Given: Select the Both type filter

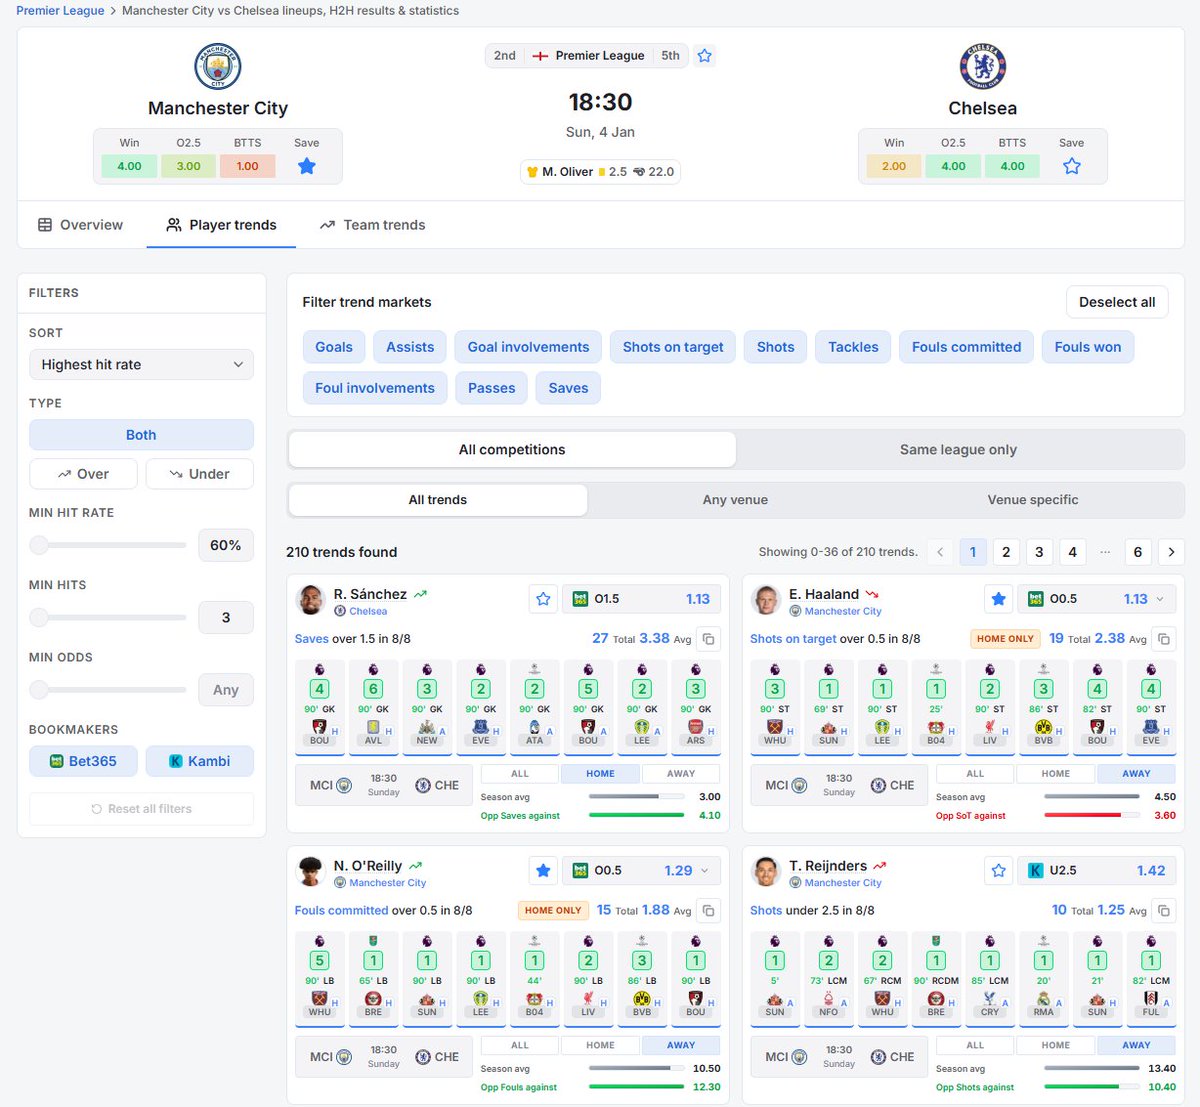Looking at the screenshot, I should pyautogui.click(x=141, y=435).
